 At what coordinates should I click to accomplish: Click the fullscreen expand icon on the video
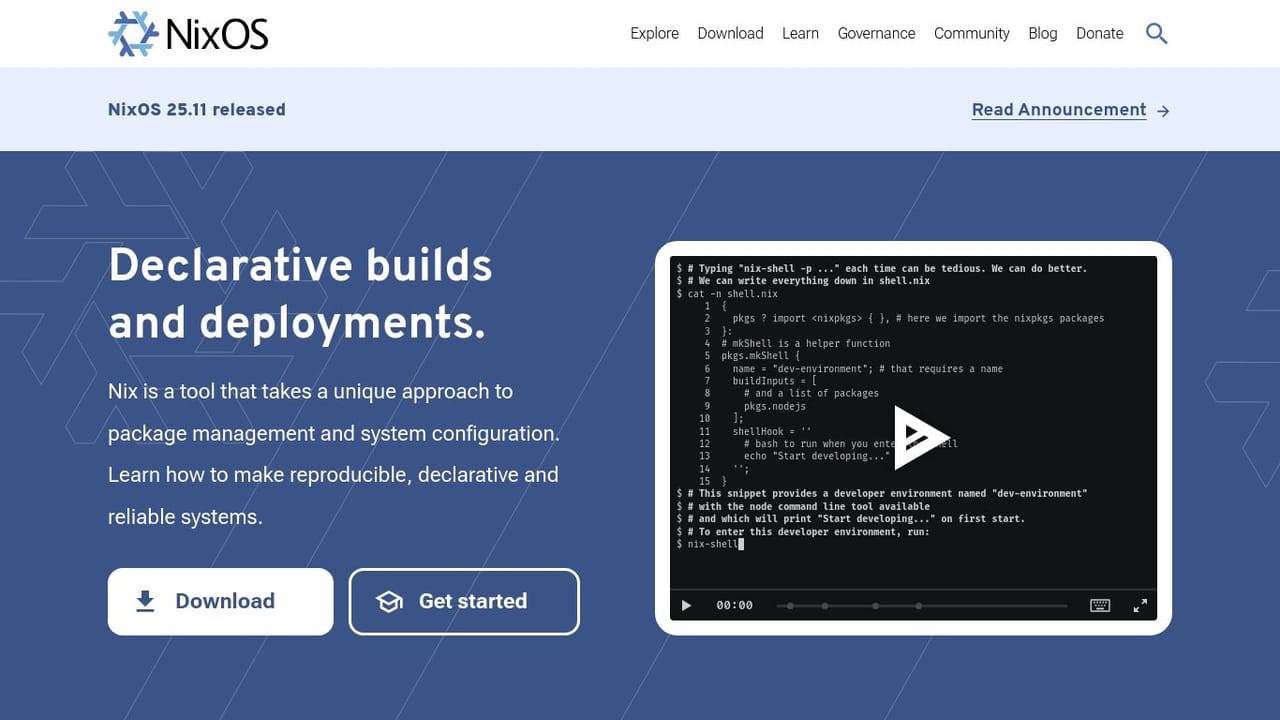click(x=1139, y=605)
